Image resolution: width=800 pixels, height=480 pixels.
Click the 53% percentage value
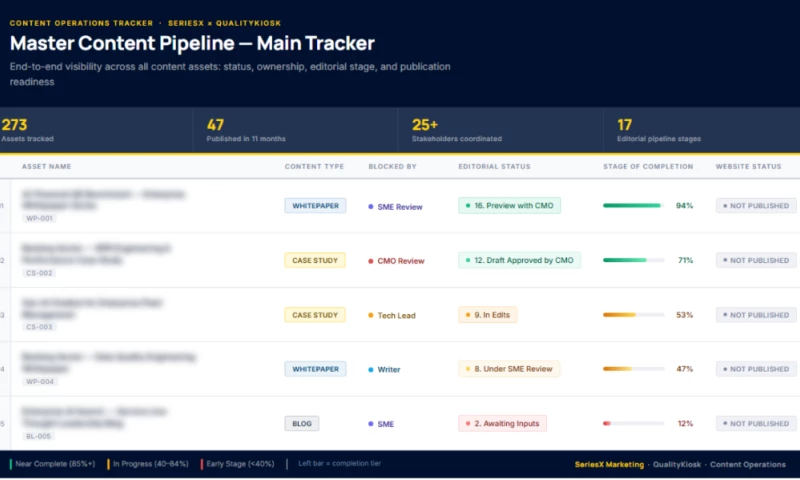click(684, 315)
